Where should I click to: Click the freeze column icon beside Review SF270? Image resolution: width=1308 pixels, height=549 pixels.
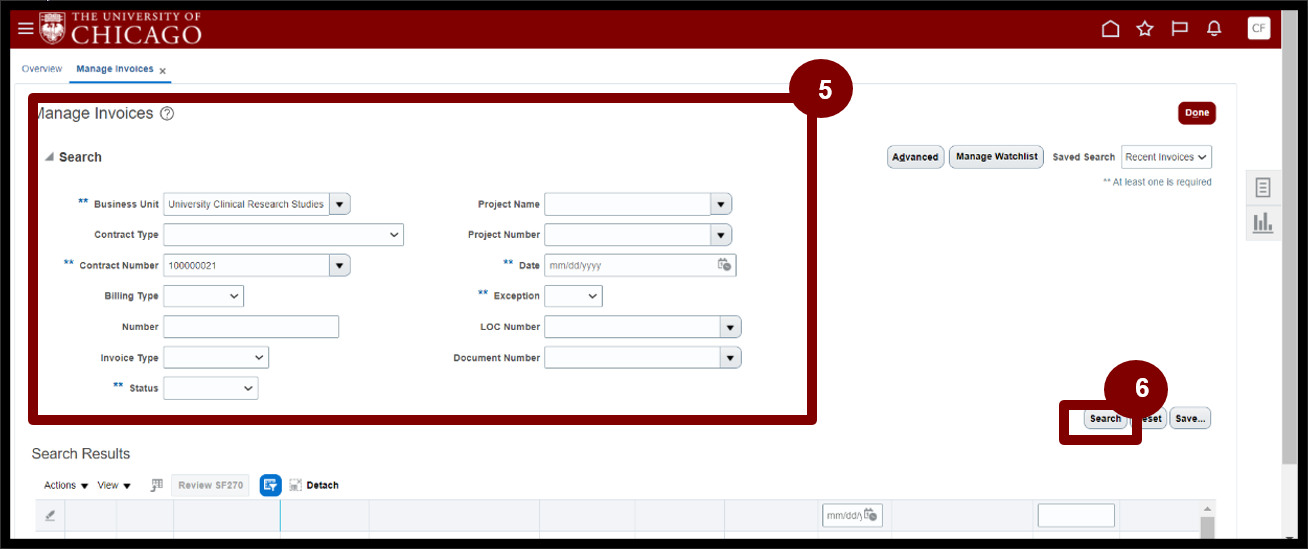(x=157, y=485)
